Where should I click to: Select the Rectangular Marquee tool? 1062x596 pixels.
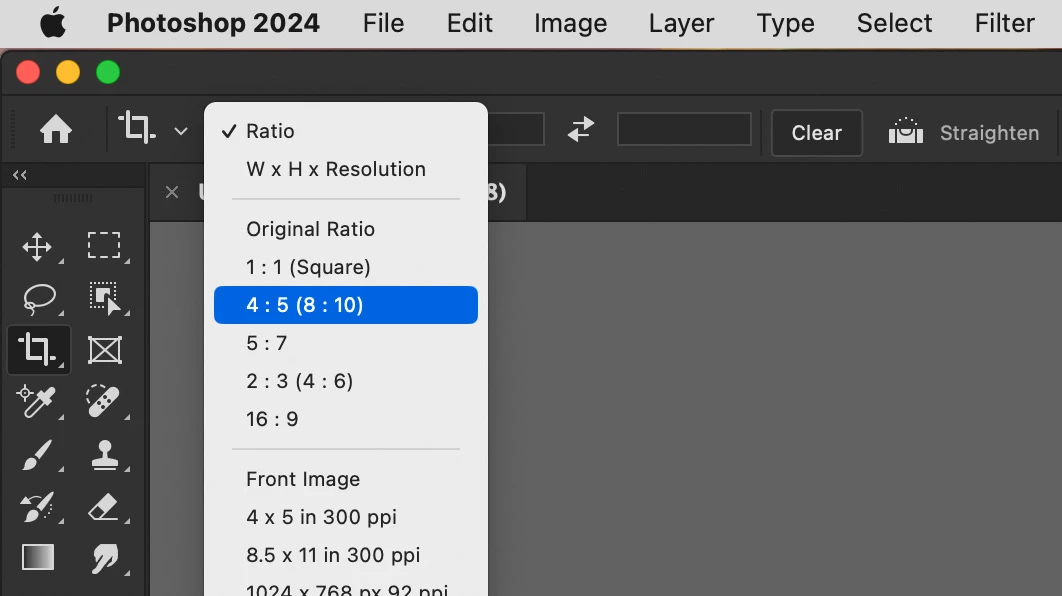[x=104, y=245]
